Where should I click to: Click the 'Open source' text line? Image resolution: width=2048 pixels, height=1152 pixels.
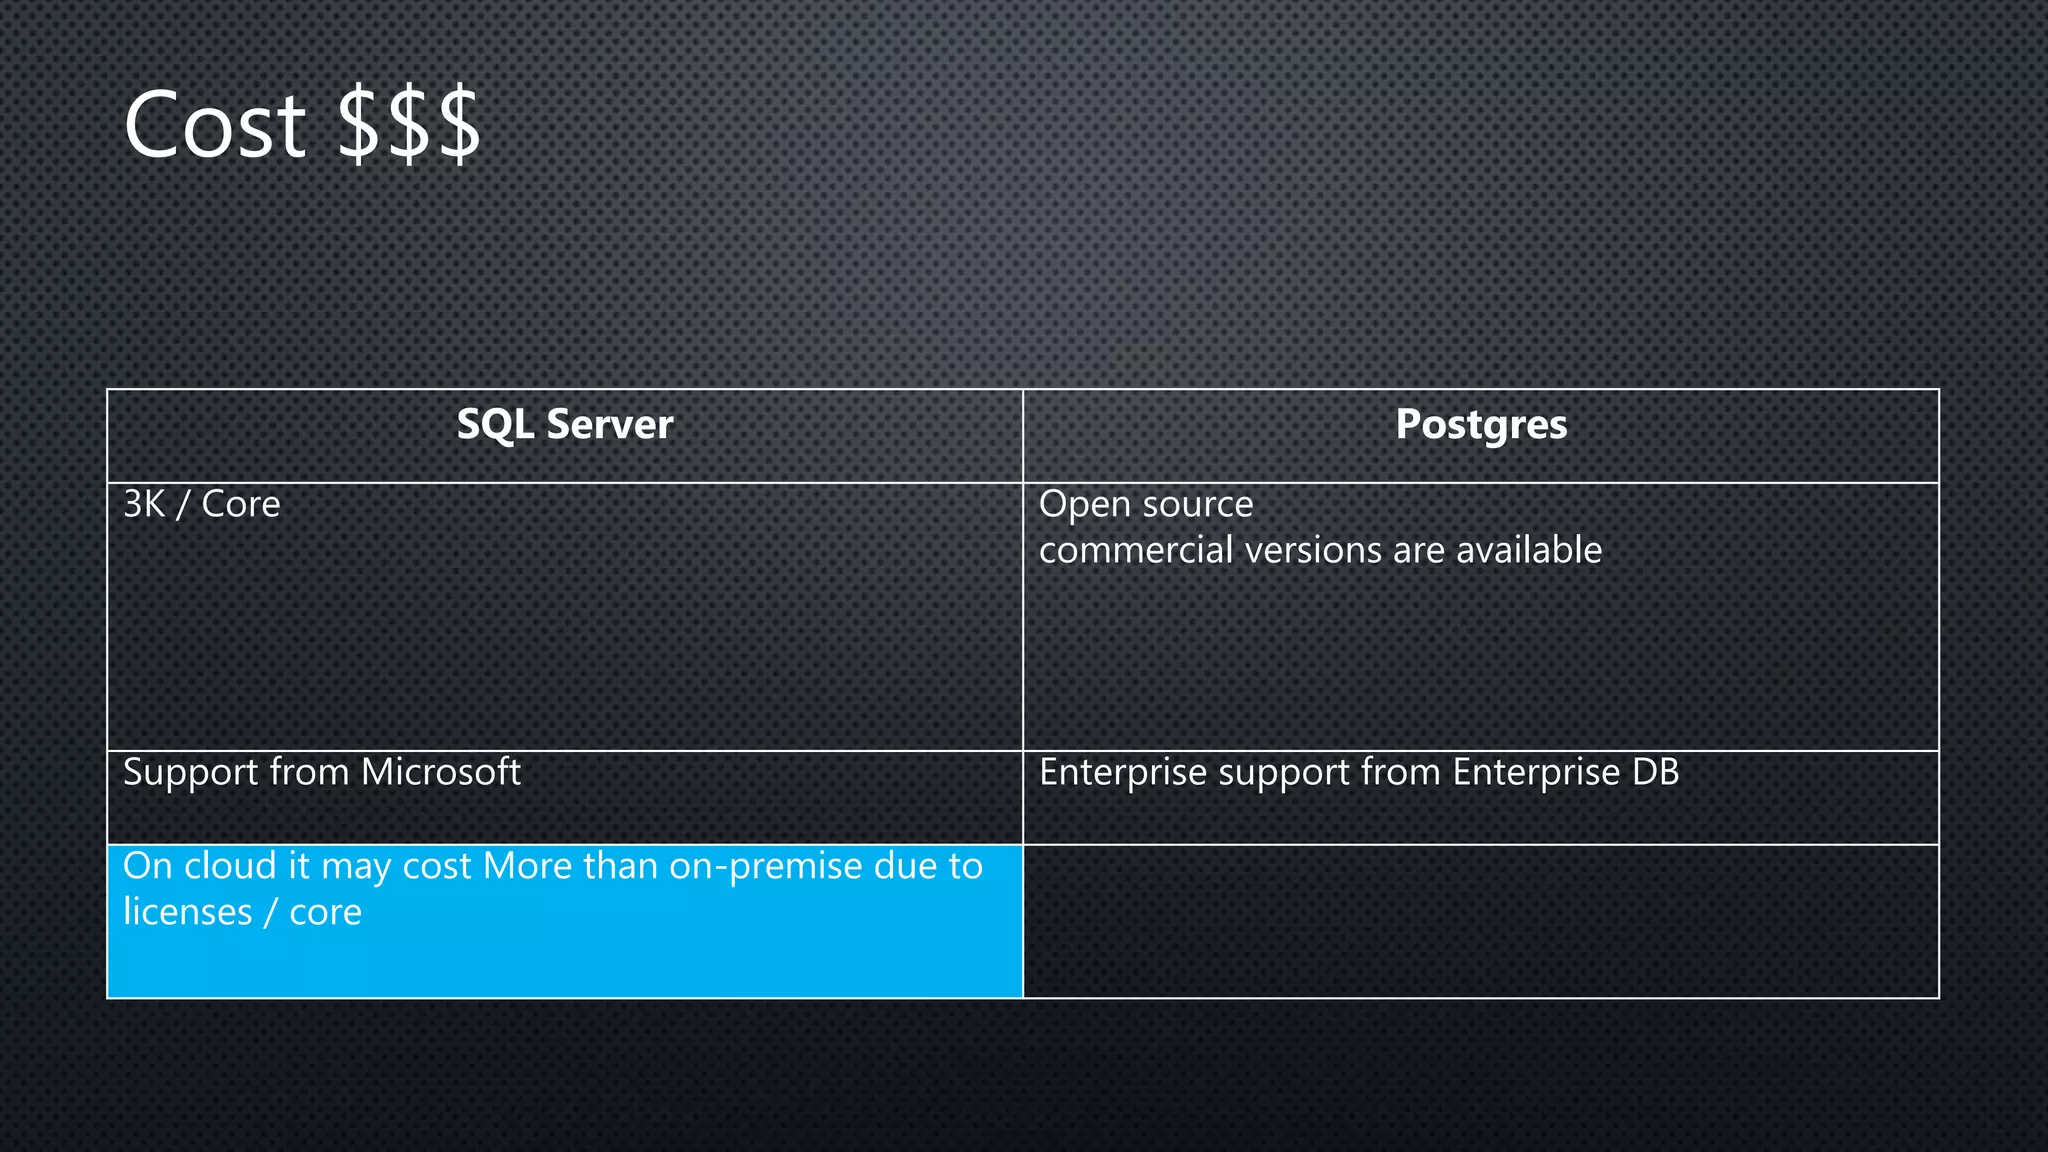1146,505
